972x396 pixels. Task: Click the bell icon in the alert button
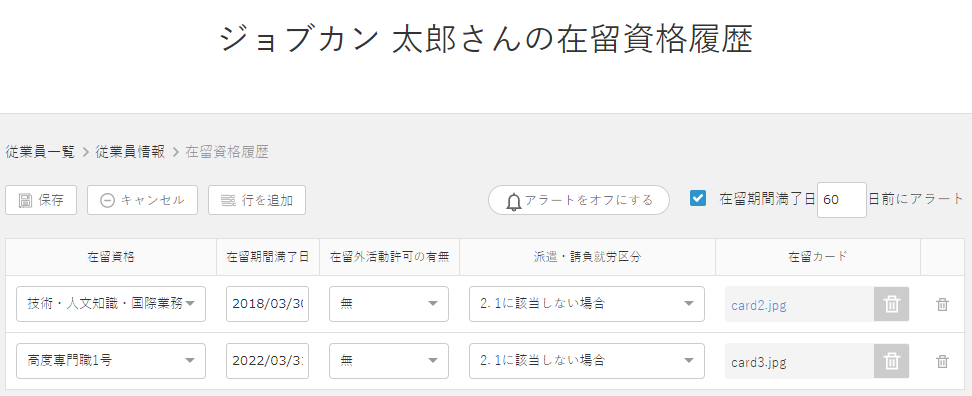pos(514,201)
